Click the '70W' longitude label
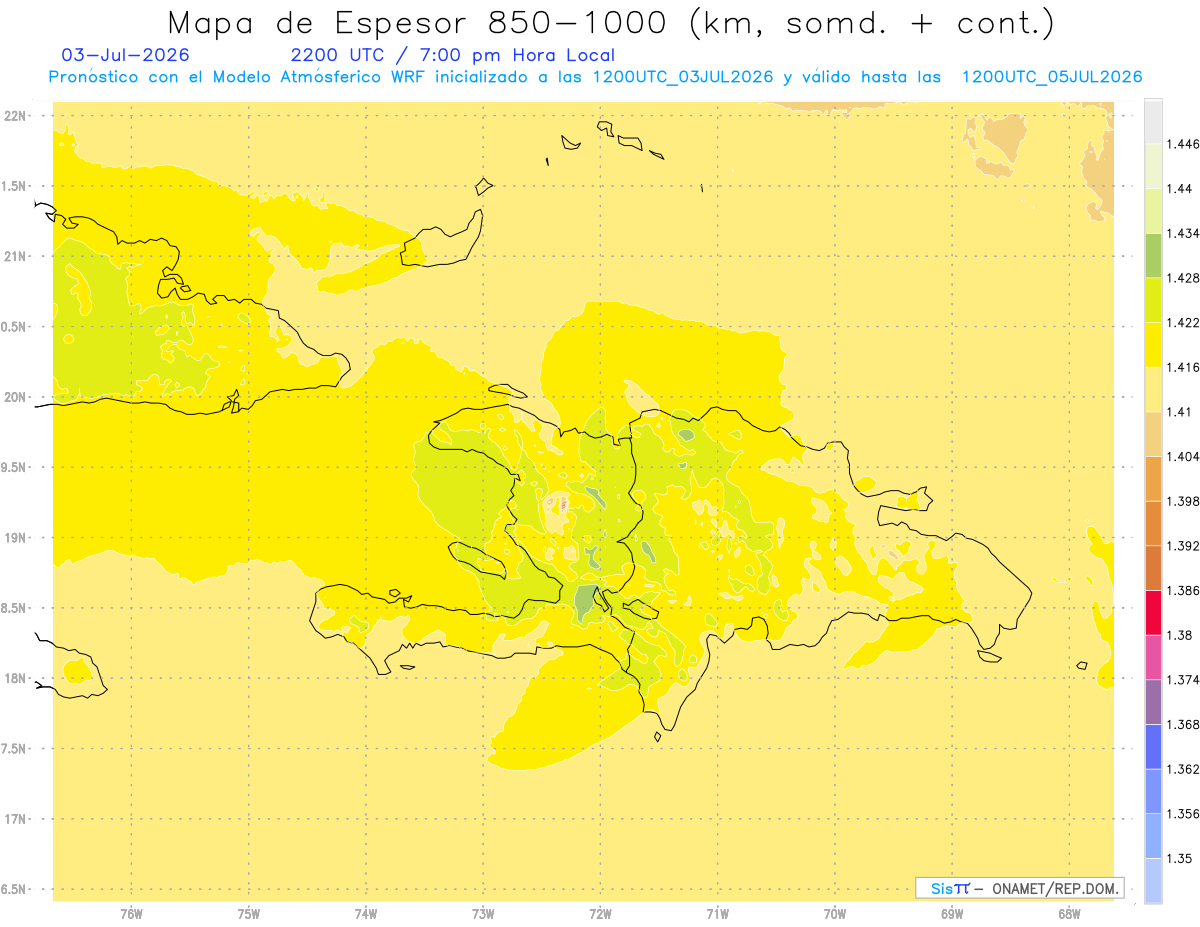Screen dimensions: 1200x927 [x=835, y=913]
